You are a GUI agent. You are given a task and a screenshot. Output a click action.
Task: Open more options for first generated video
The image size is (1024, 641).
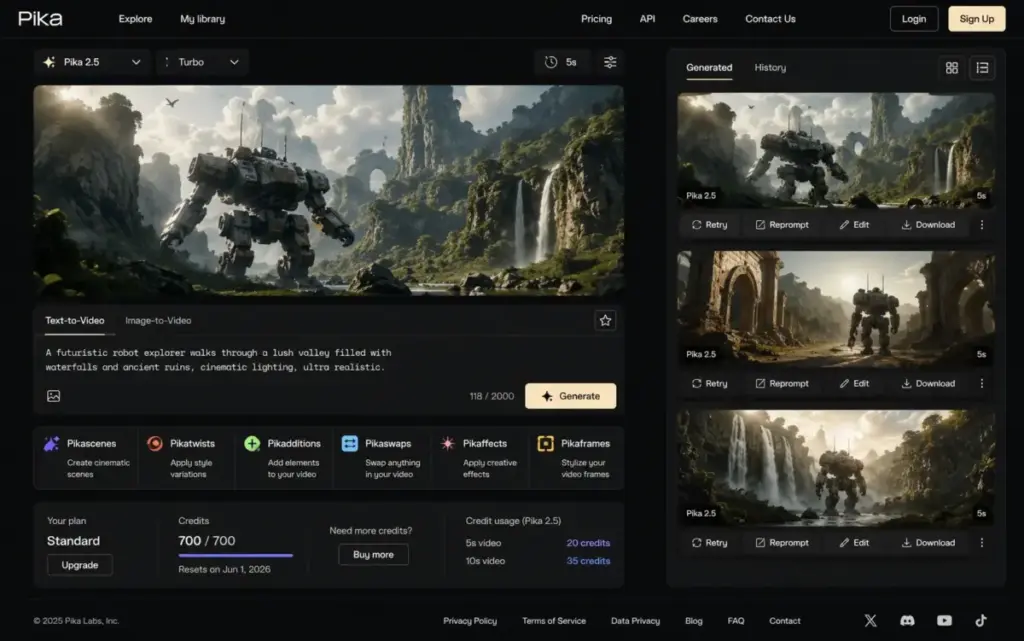[x=982, y=225]
